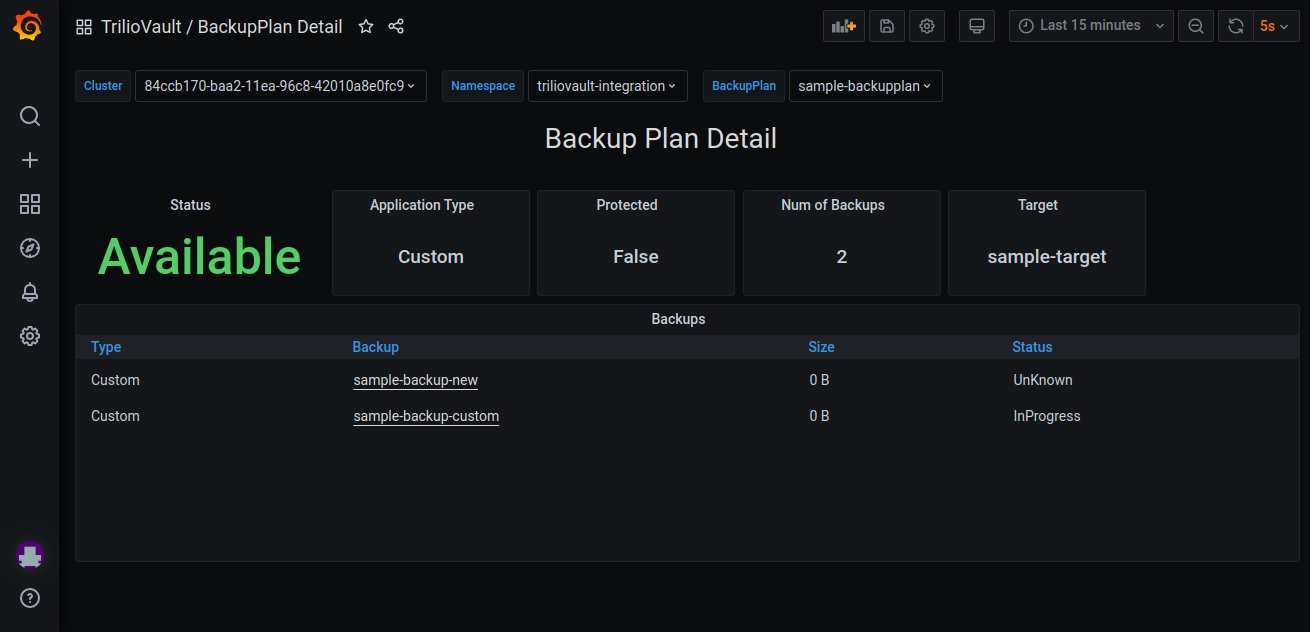Click the dashboard grid icon beside title
This screenshot has height=632, width=1310.
84,27
